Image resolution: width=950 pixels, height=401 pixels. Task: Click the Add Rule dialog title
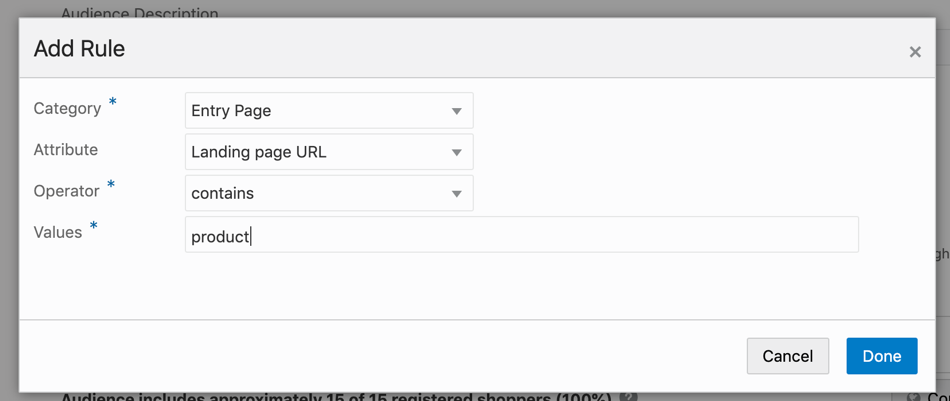[79, 49]
